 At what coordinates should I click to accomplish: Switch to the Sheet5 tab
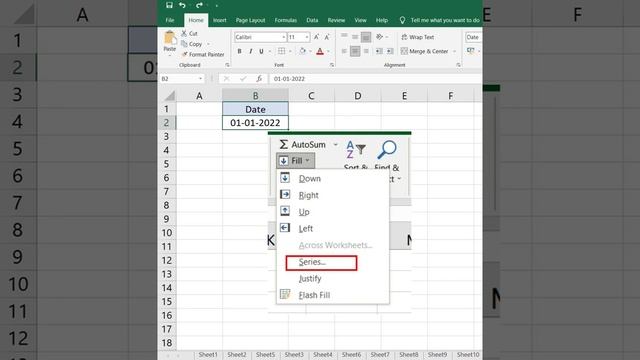pos(265,354)
